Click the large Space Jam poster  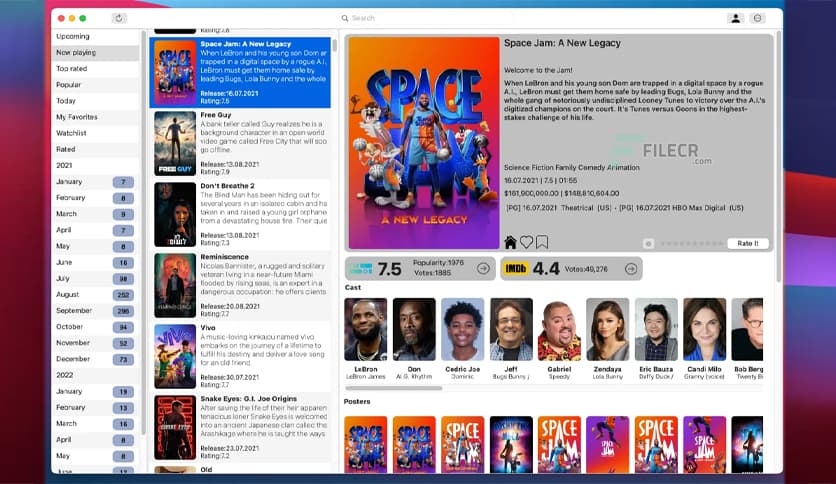424,143
